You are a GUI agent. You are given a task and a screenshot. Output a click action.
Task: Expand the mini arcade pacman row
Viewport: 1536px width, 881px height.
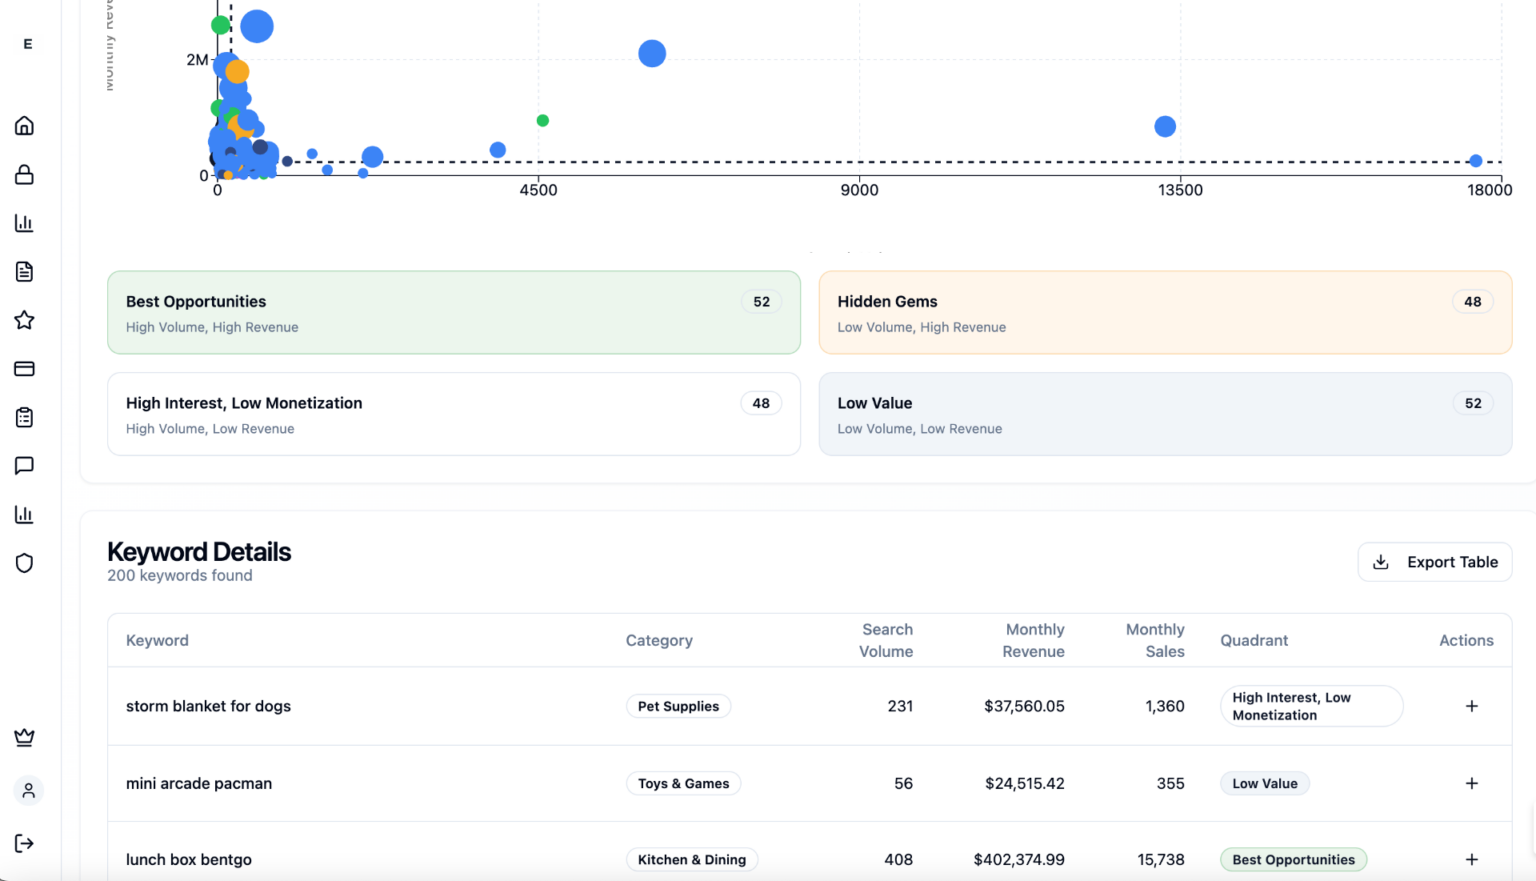click(x=1471, y=783)
